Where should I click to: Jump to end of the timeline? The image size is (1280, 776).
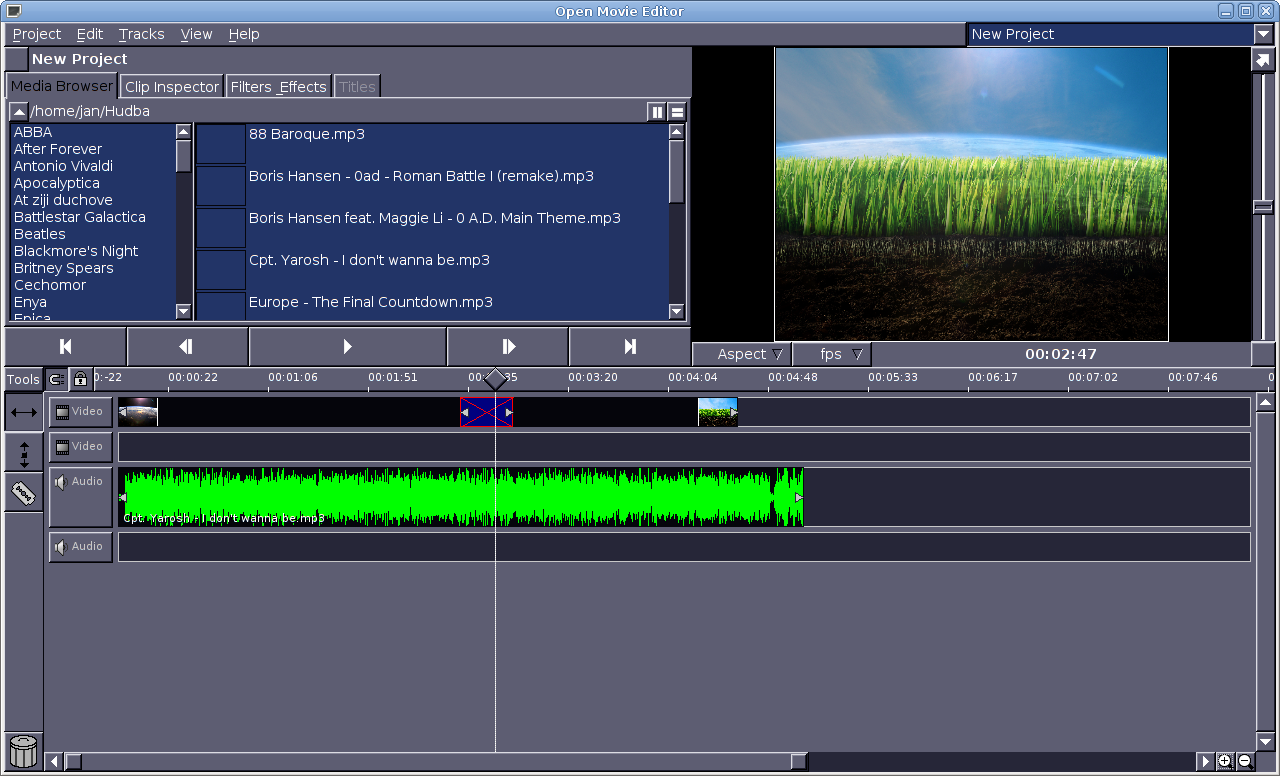coord(630,347)
